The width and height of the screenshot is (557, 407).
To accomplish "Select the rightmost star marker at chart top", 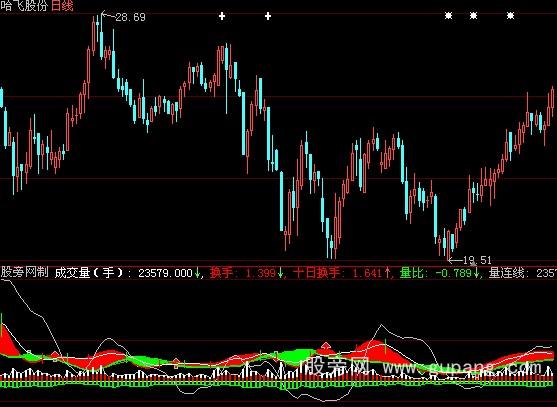I will [x=510, y=16].
